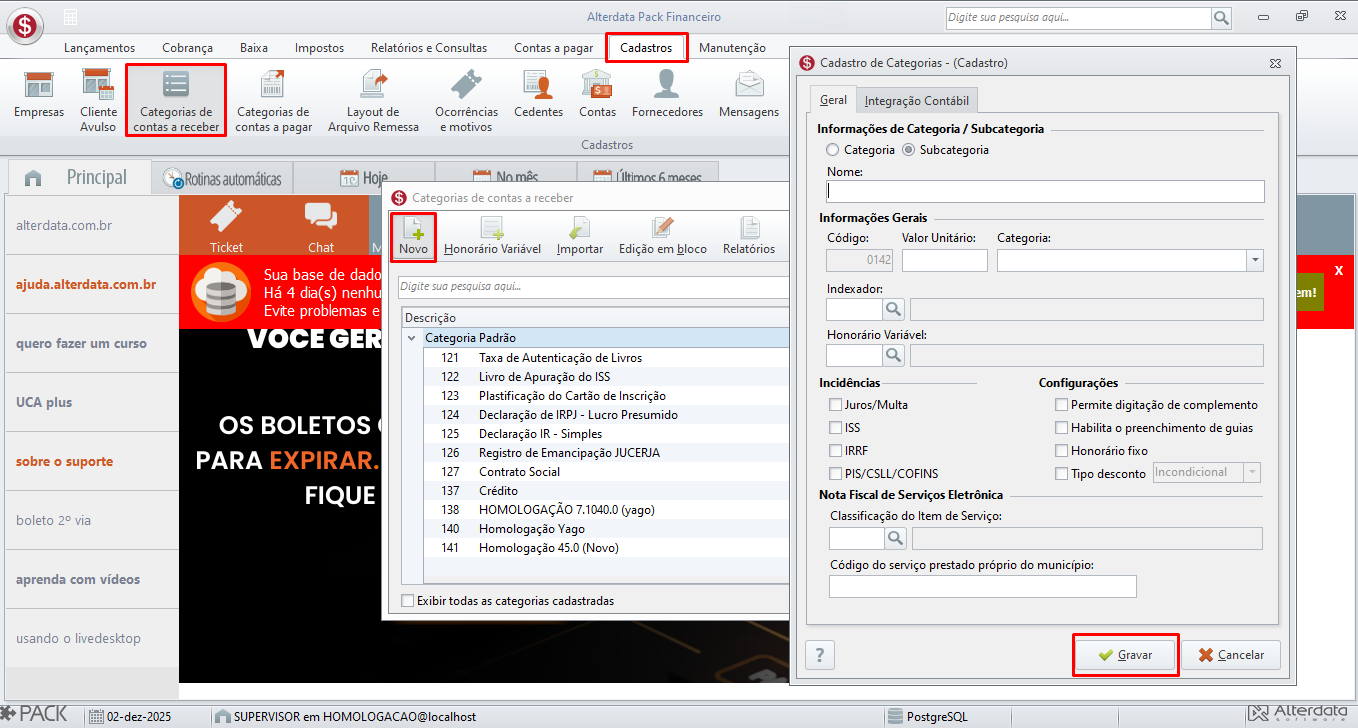Screen dimensions: 1358x728
Task: Collapse the Categoria Padrão tree node
Action: (412, 338)
